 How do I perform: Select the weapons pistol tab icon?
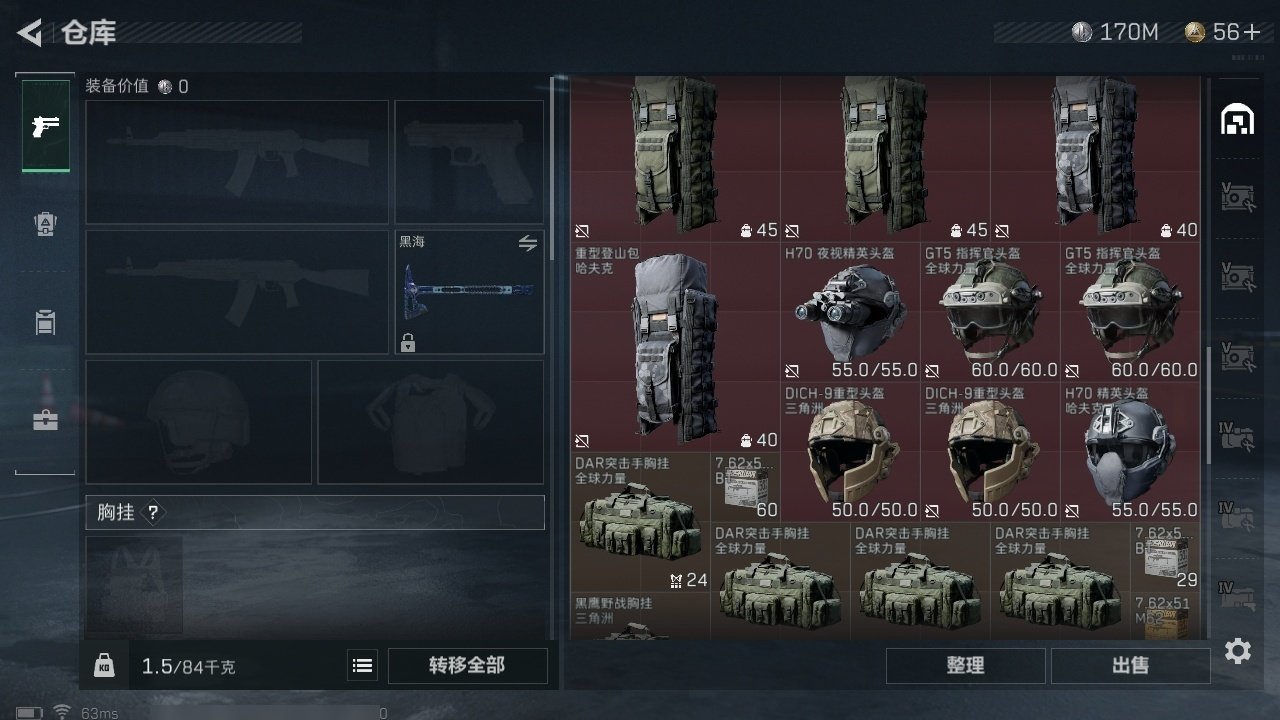[46, 126]
